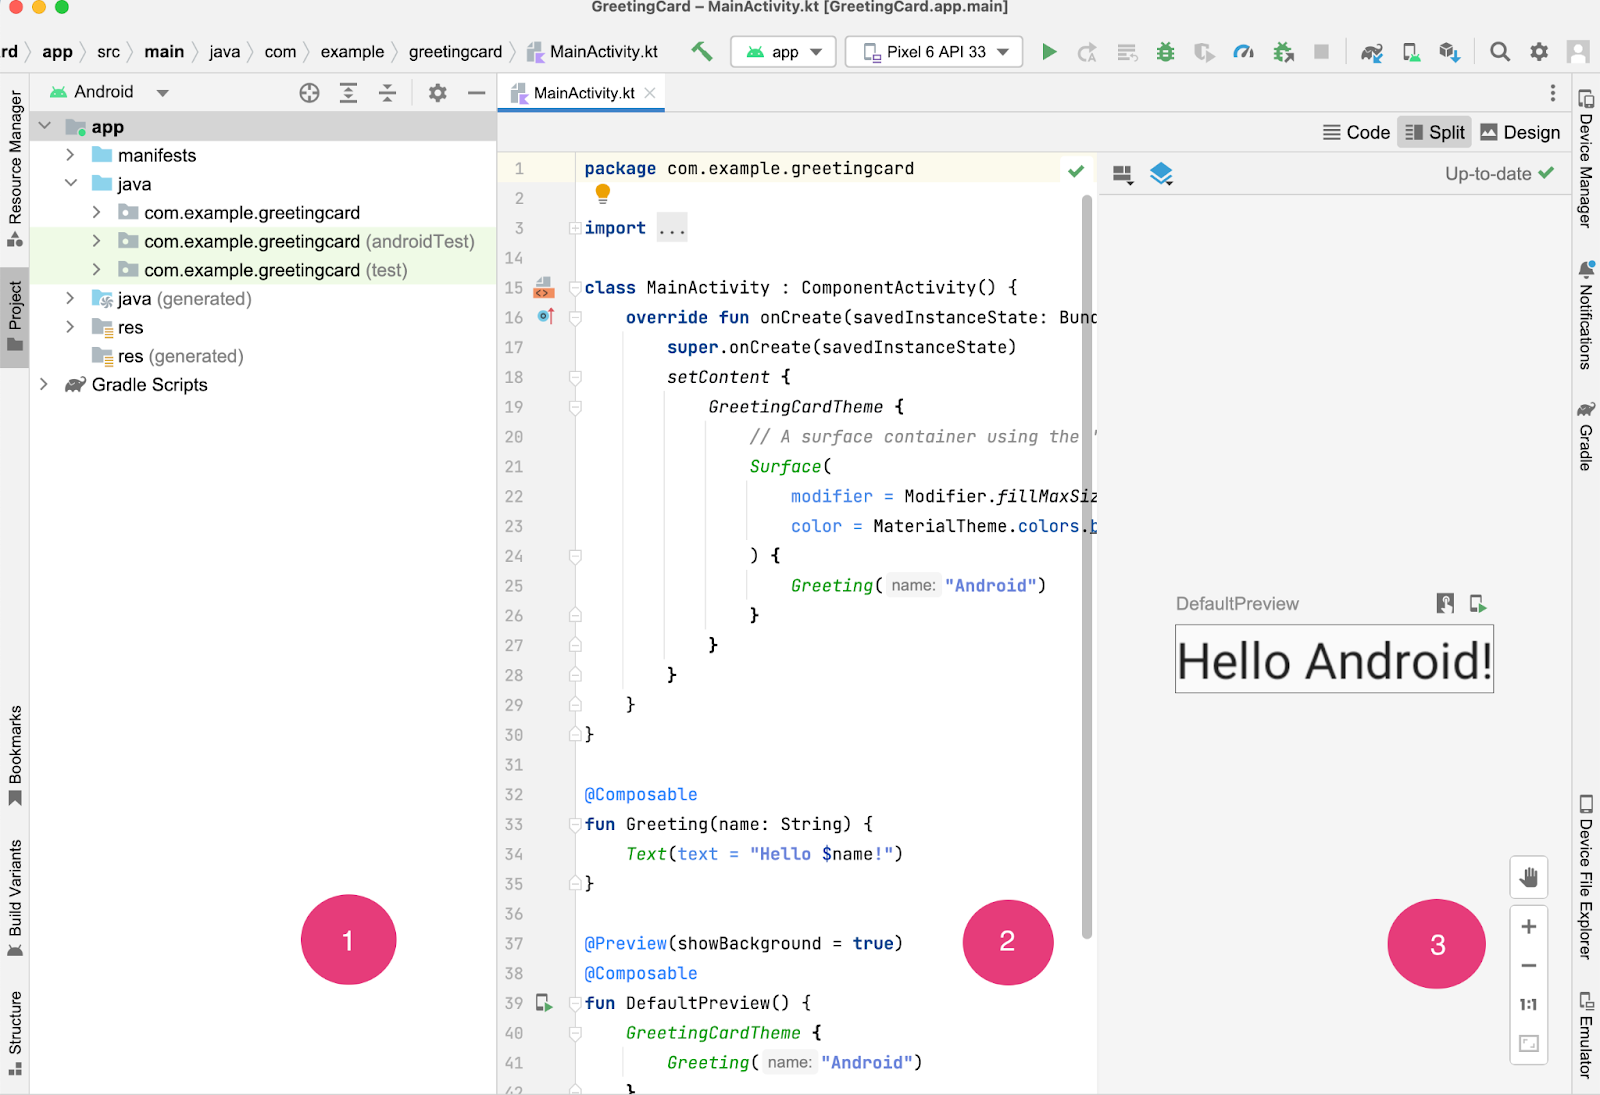Select the pan hand tool in preview
Screen dimensions: 1600x1095
click(x=1528, y=878)
